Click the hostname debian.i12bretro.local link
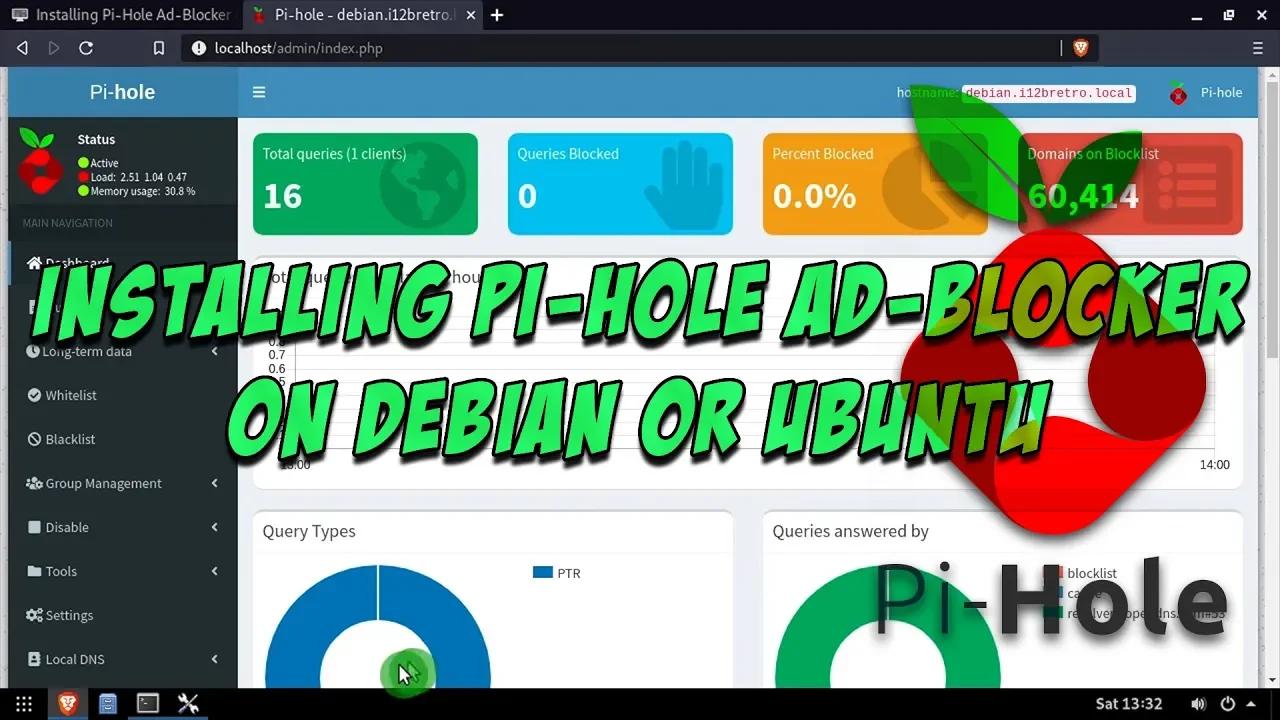 click(x=1047, y=93)
